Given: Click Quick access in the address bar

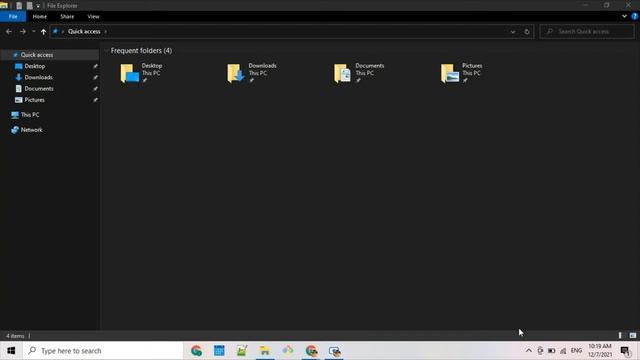Looking at the screenshot, I should (x=84, y=31).
